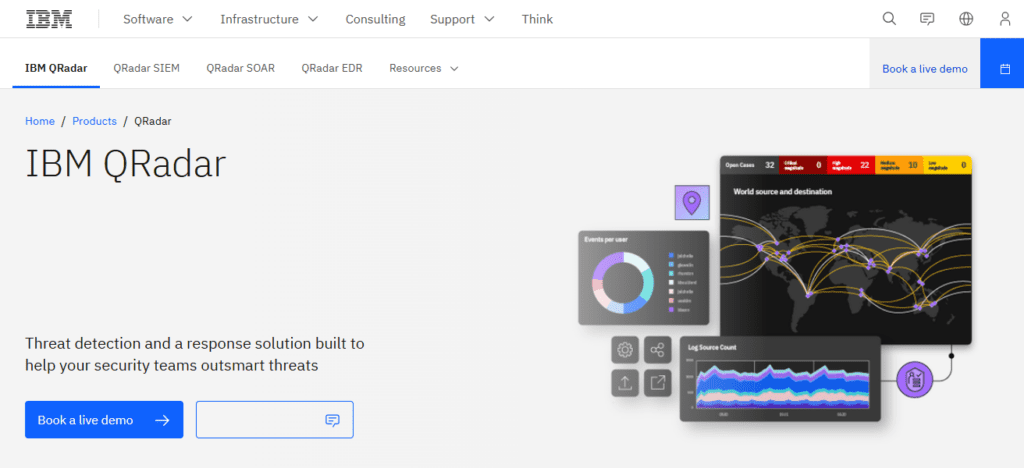Click the share nodes tile in illustration
Screen dimensions: 1024x468
click(x=658, y=351)
